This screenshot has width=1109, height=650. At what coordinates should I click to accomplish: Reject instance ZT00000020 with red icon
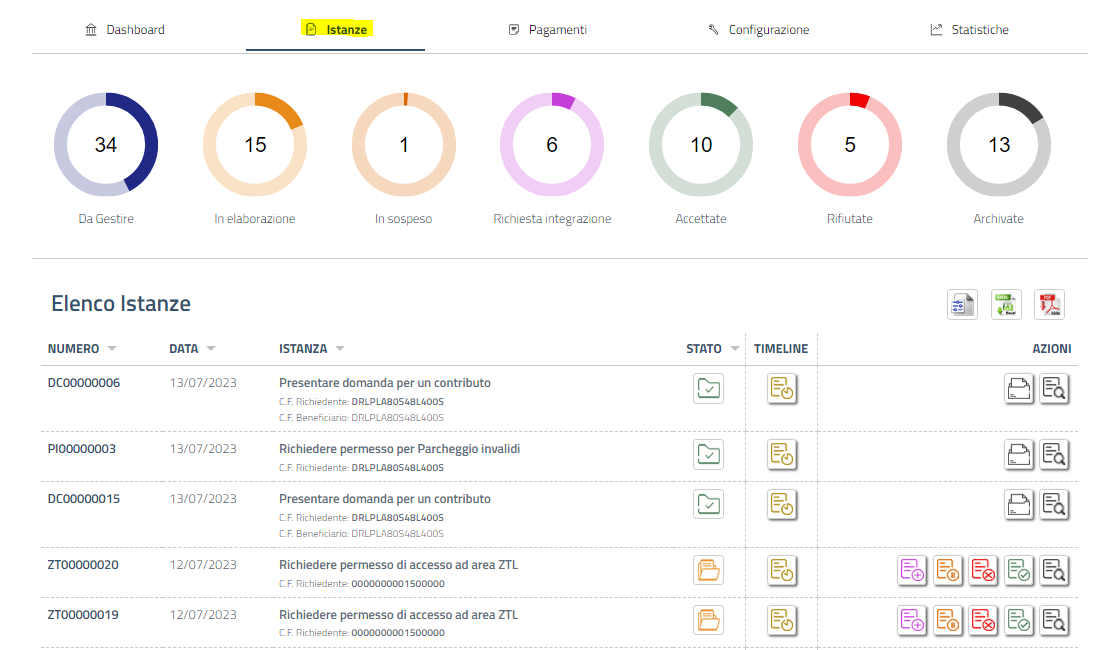pos(984,571)
